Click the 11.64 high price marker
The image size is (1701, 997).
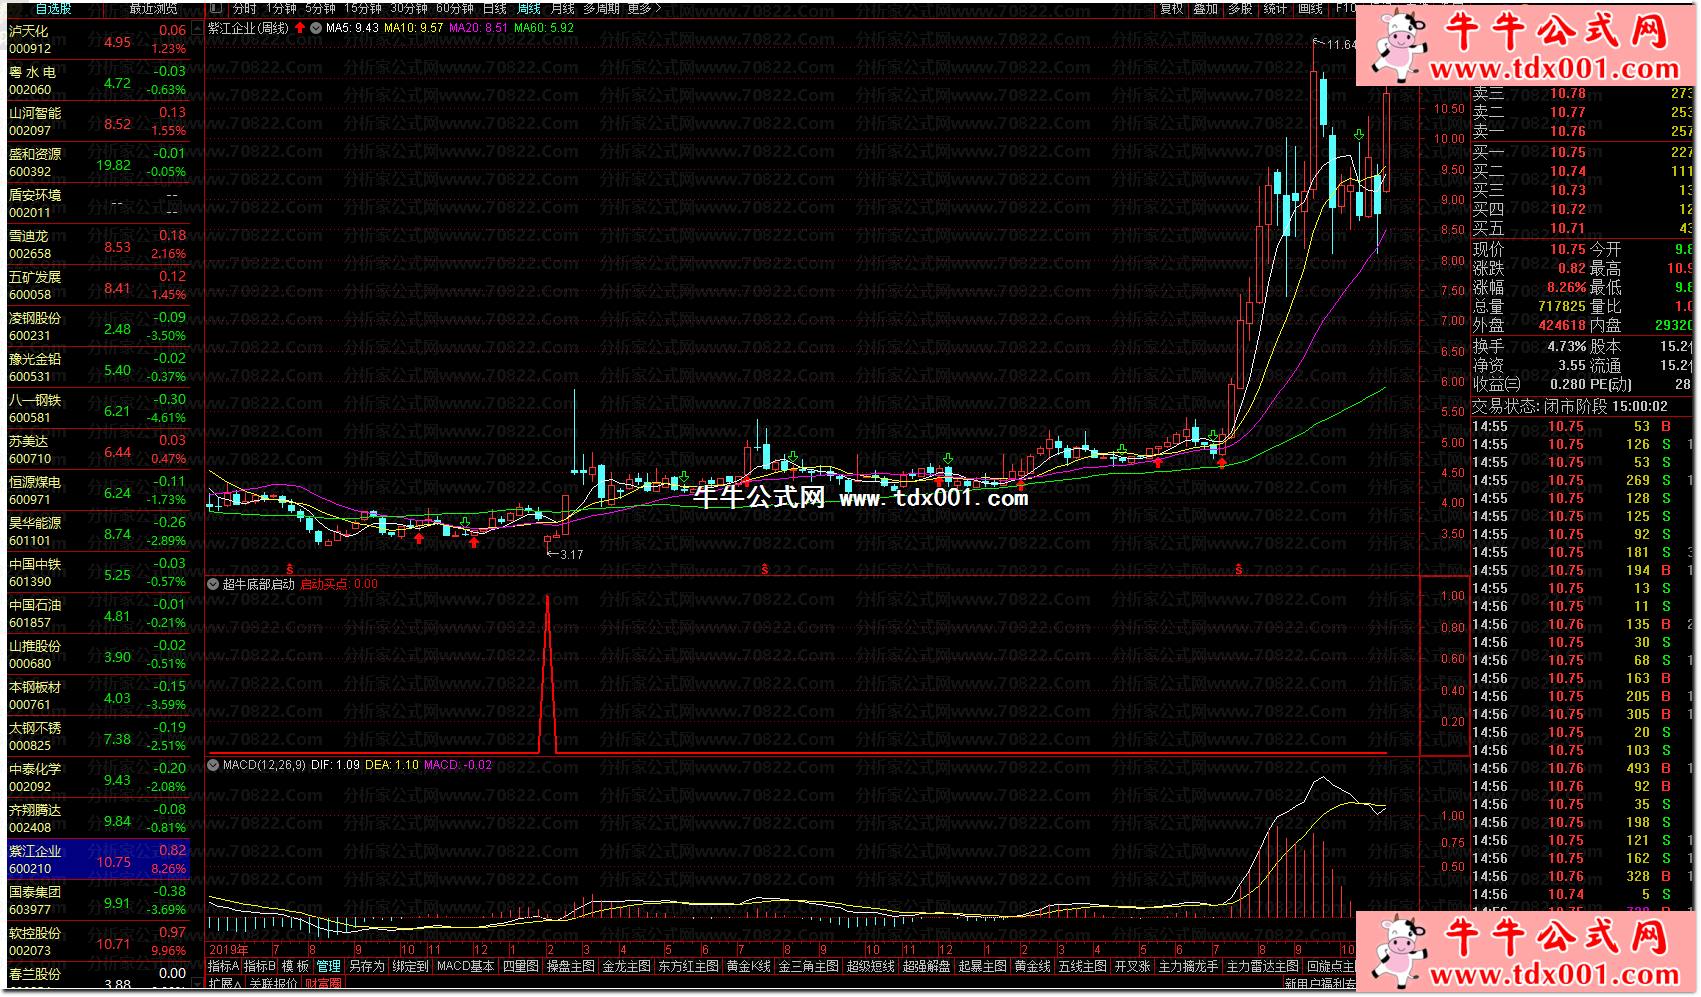coord(1342,44)
